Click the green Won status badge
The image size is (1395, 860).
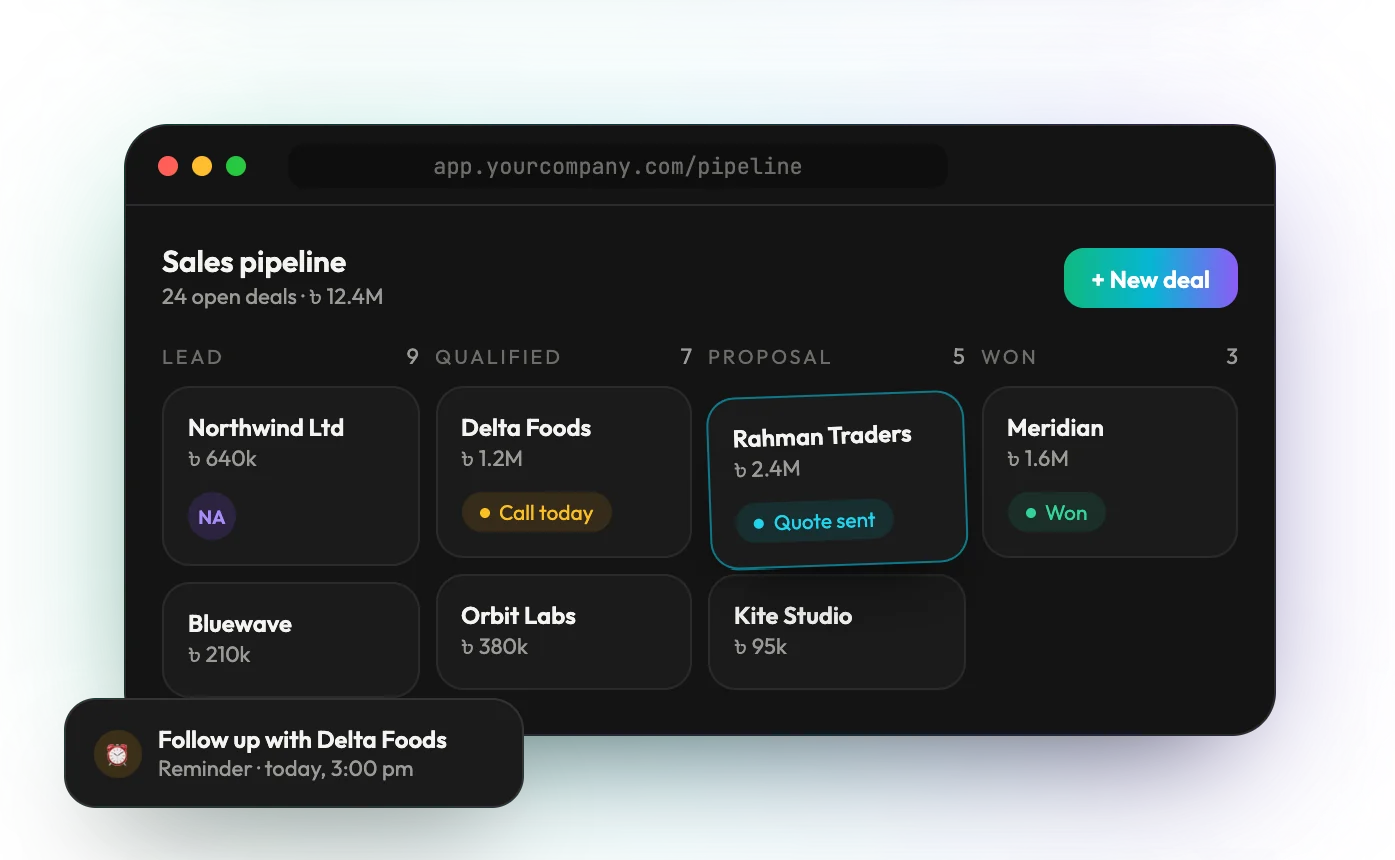pyautogui.click(x=1057, y=513)
